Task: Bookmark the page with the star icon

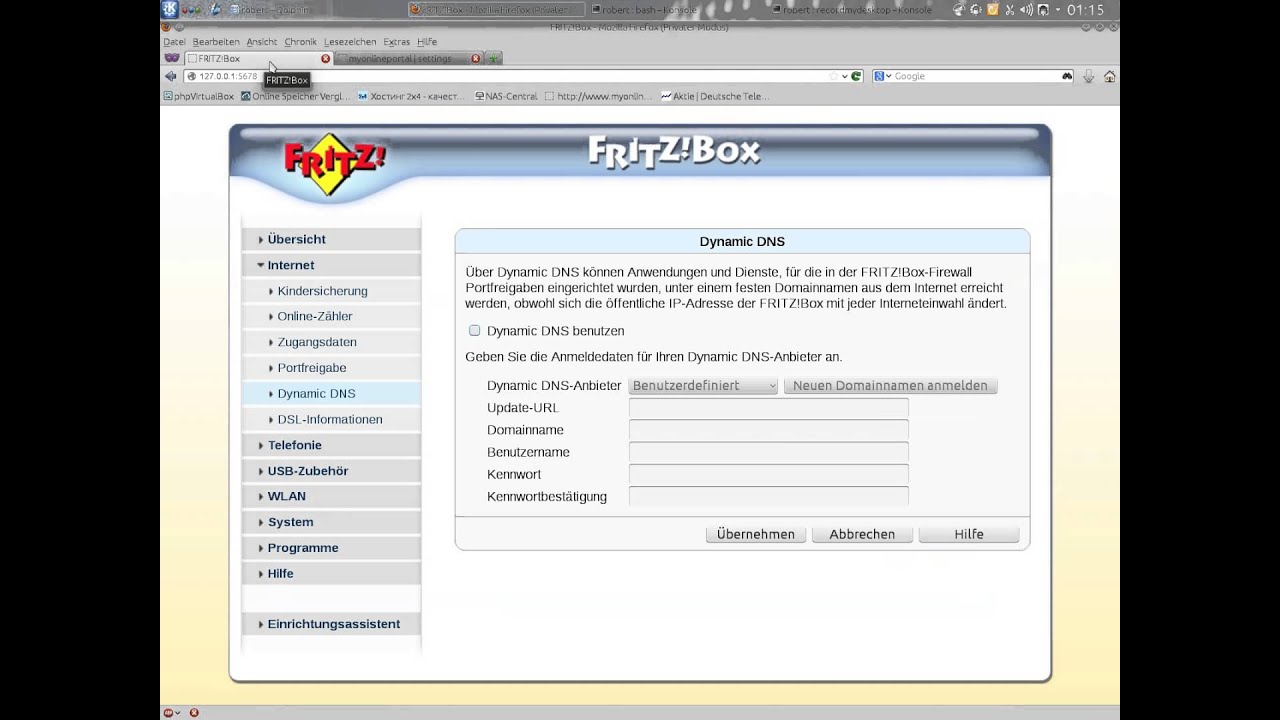Action: pyautogui.click(x=834, y=76)
